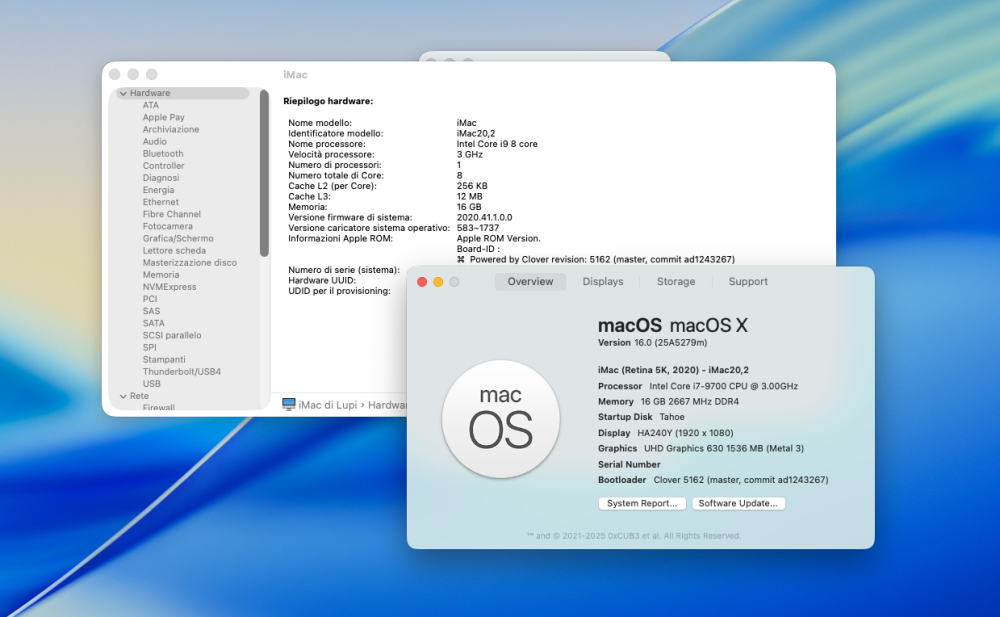This screenshot has height=617, width=1000.
Task: Click the Clover command symbol icon
Action: pyautogui.click(x=460, y=260)
